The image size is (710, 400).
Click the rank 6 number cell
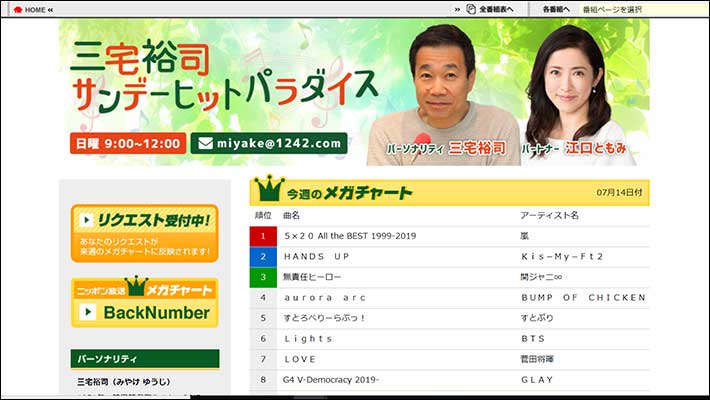263,339
